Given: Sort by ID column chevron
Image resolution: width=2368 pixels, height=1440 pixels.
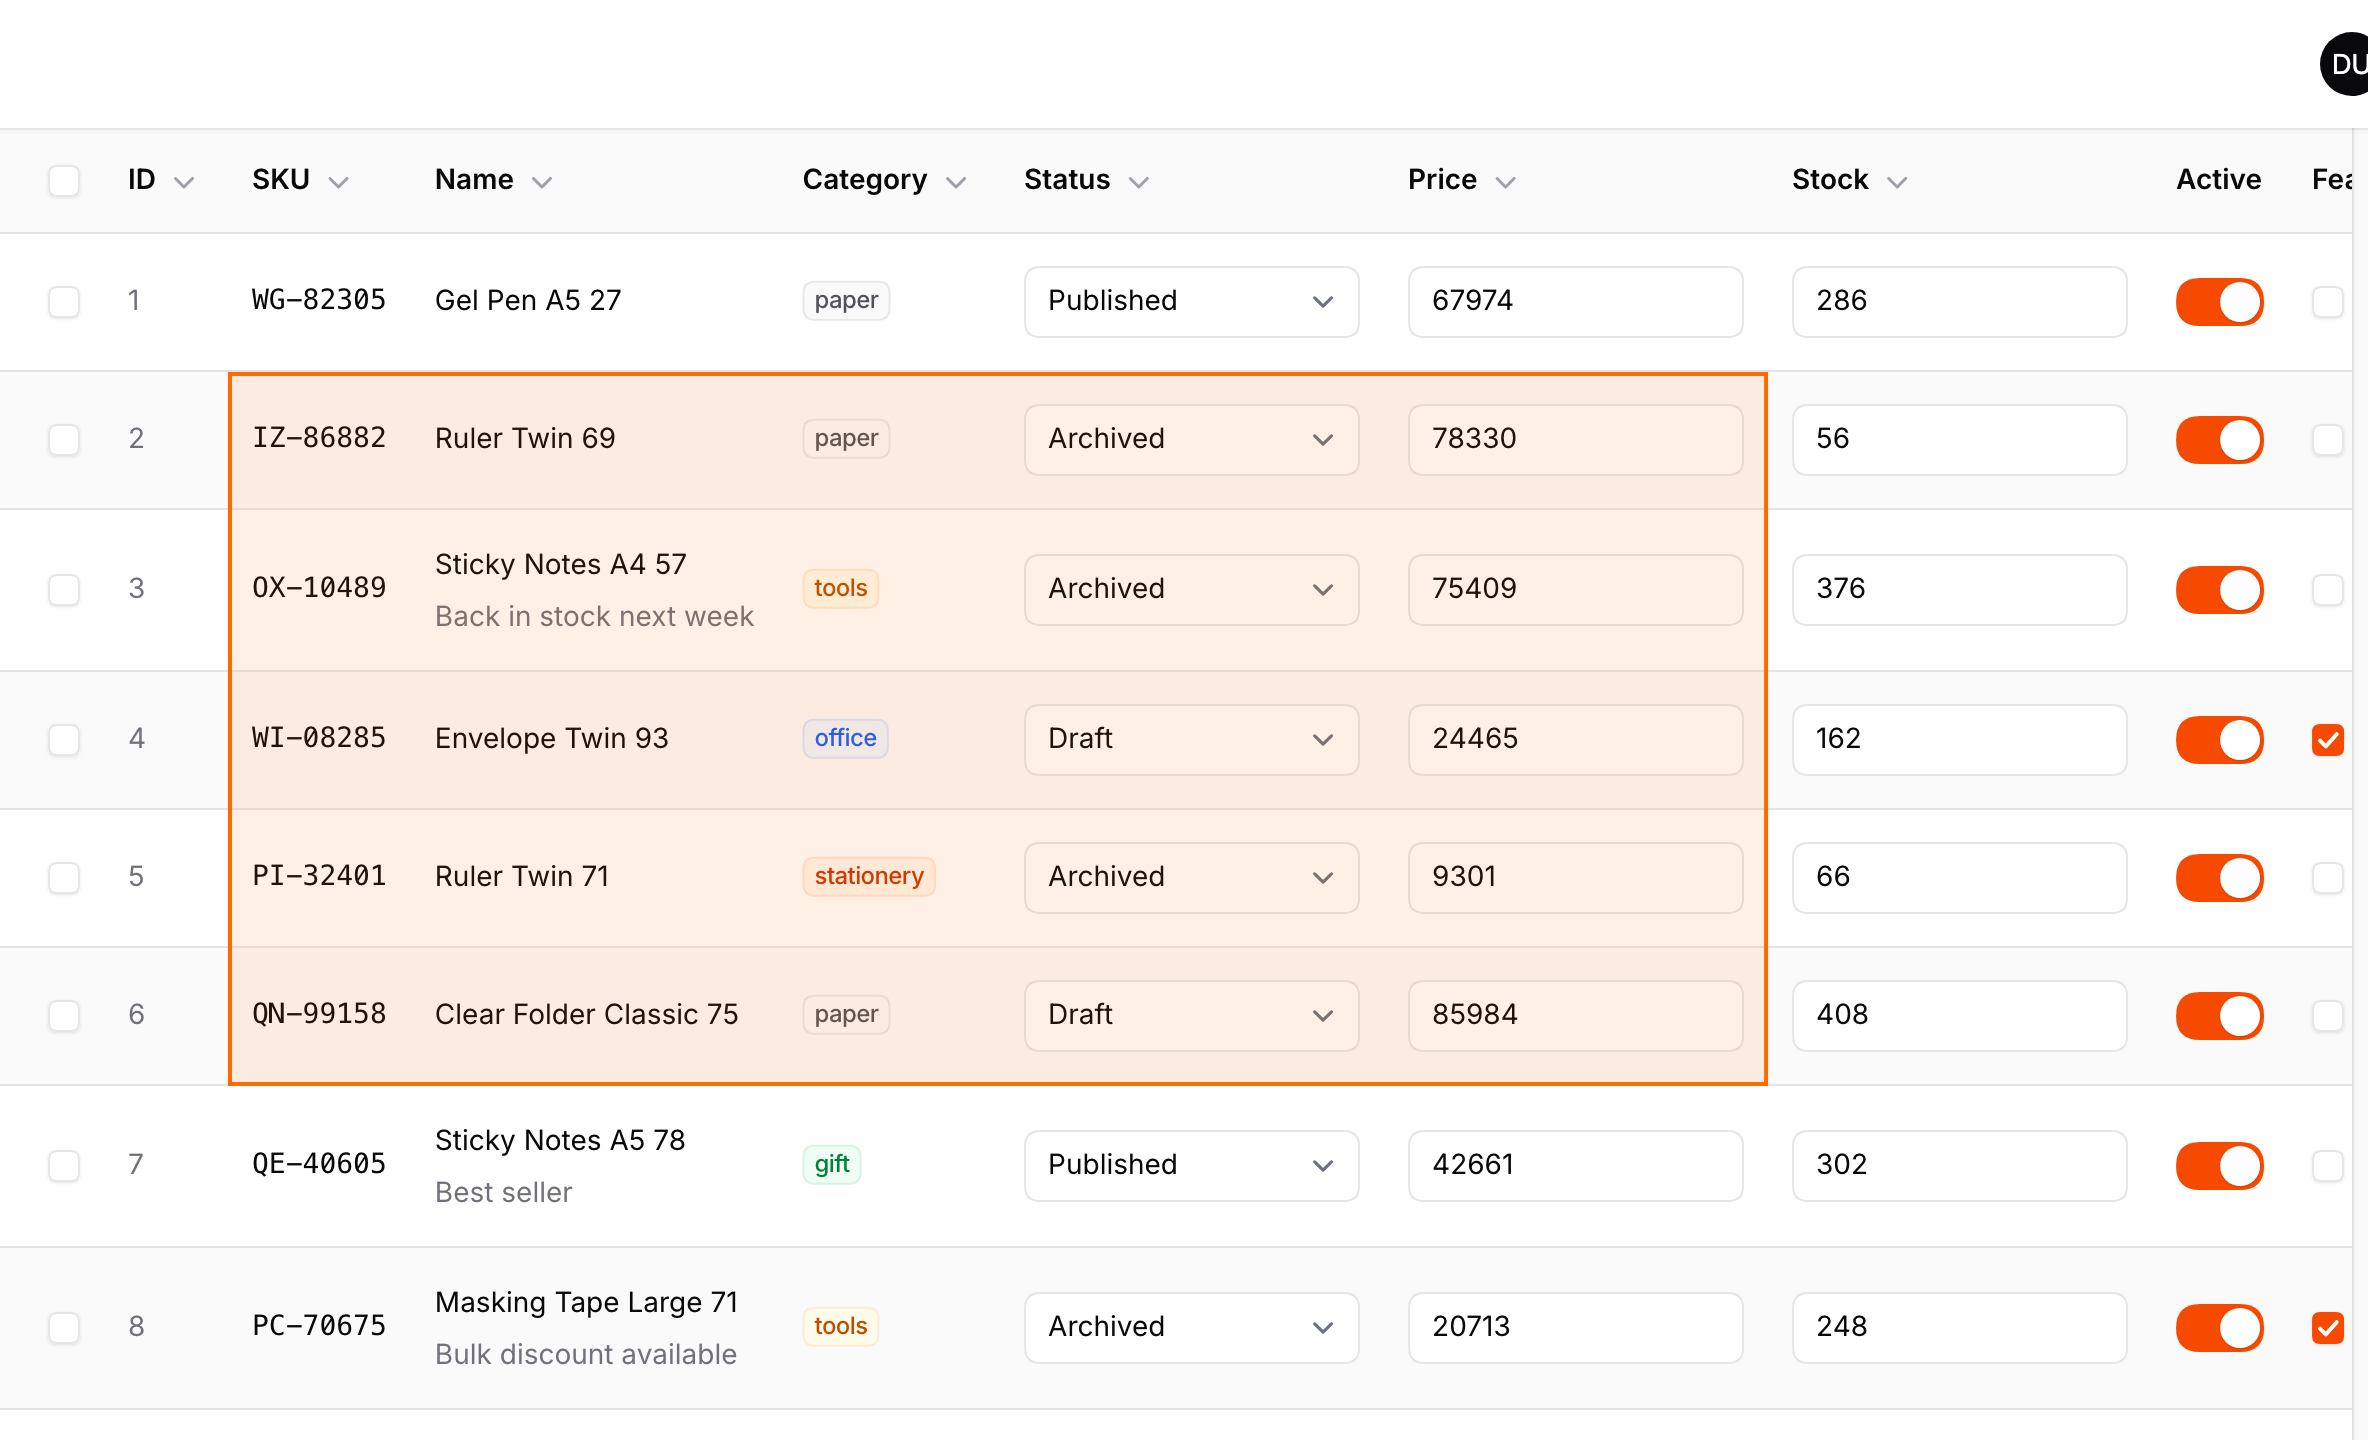Looking at the screenshot, I should [184, 182].
